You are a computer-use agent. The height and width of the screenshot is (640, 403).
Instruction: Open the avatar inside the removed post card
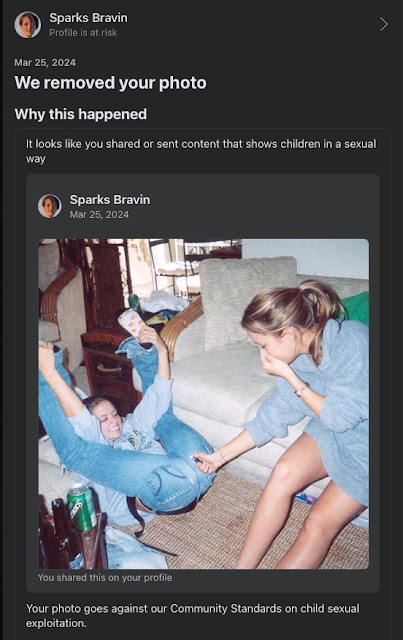point(50,206)
